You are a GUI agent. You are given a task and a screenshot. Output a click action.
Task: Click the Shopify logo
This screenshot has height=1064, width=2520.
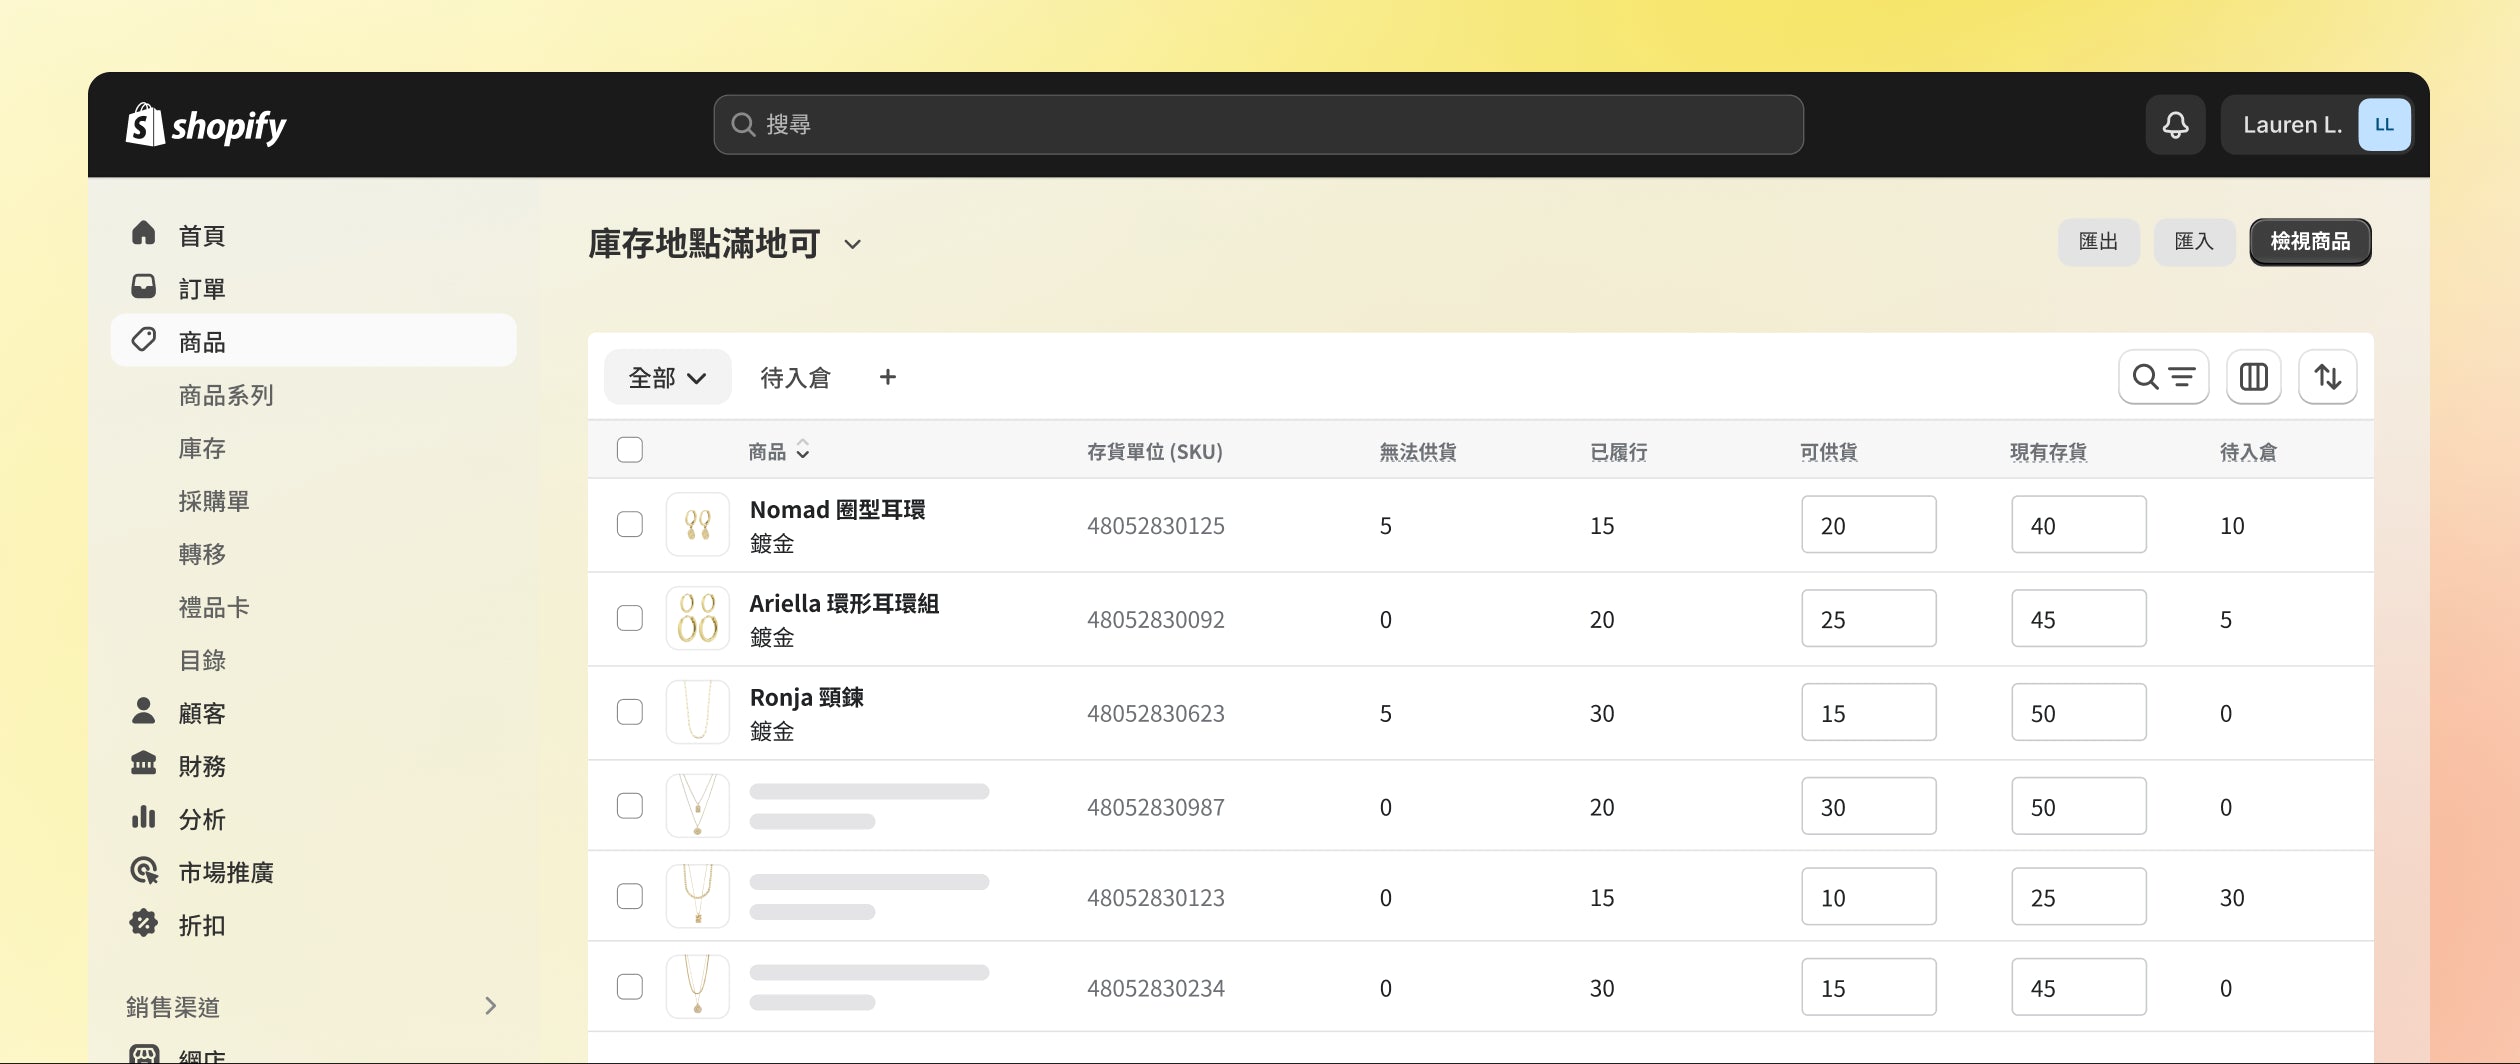click(x=206, y=125)
